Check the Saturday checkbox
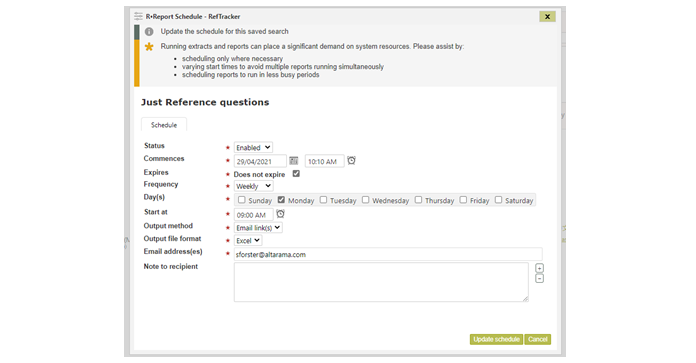 [x=498, y=200]
